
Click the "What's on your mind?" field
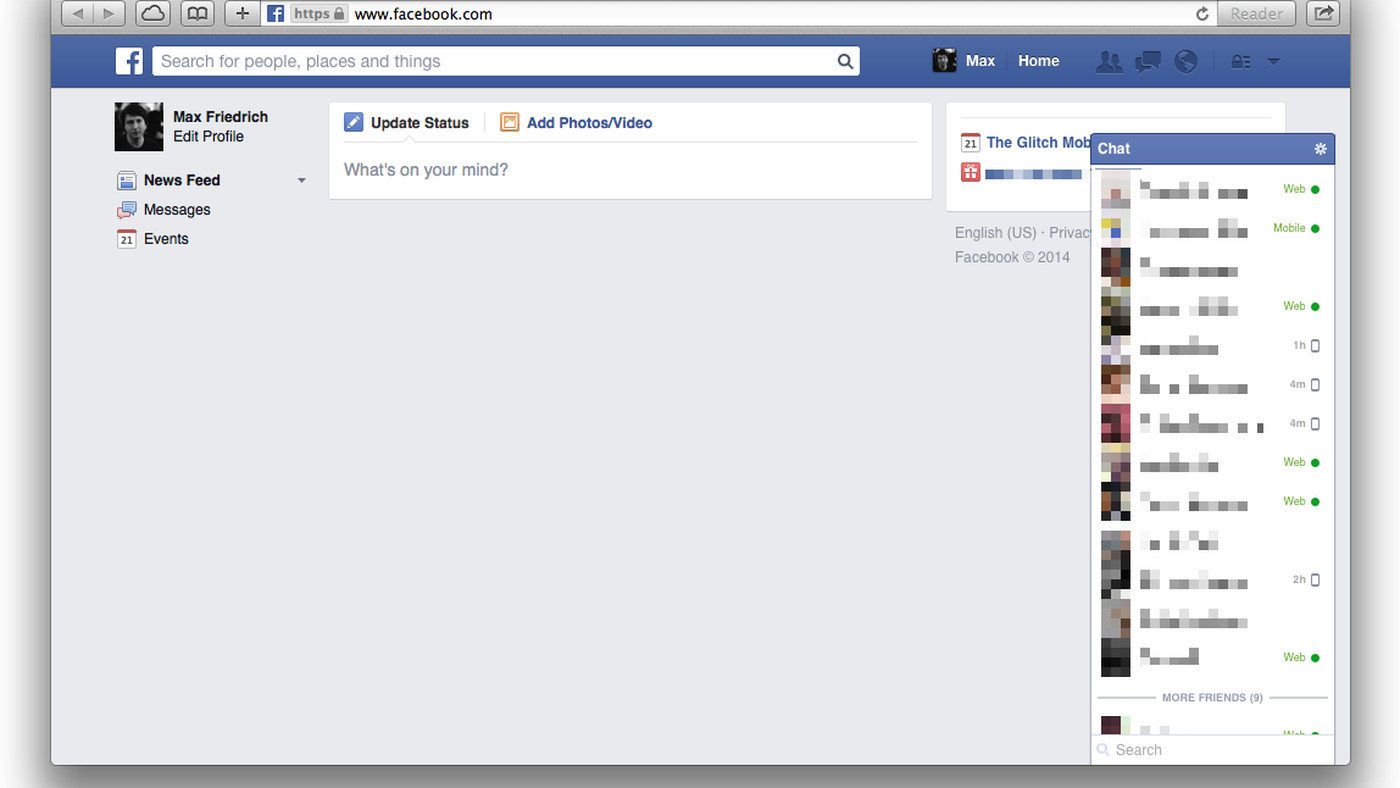click(630, 170)
